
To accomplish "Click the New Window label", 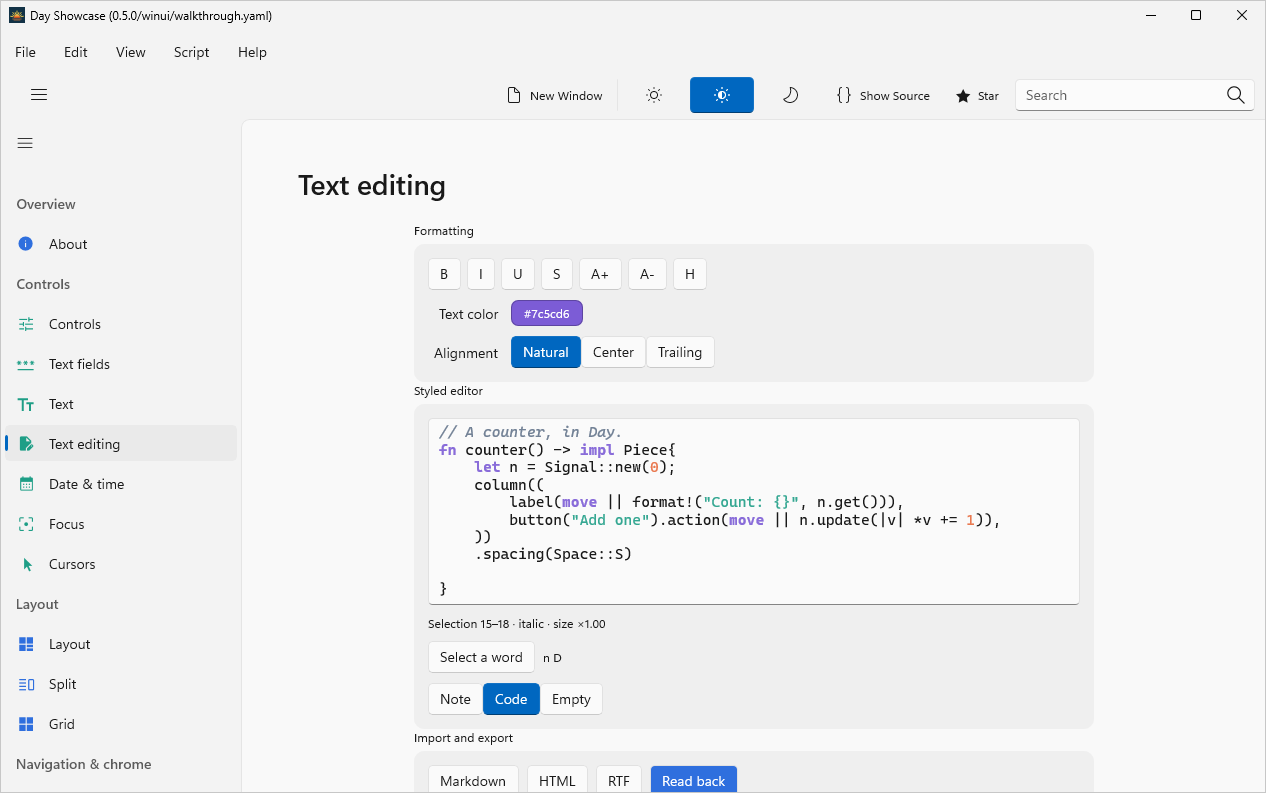I will point(566,96).
